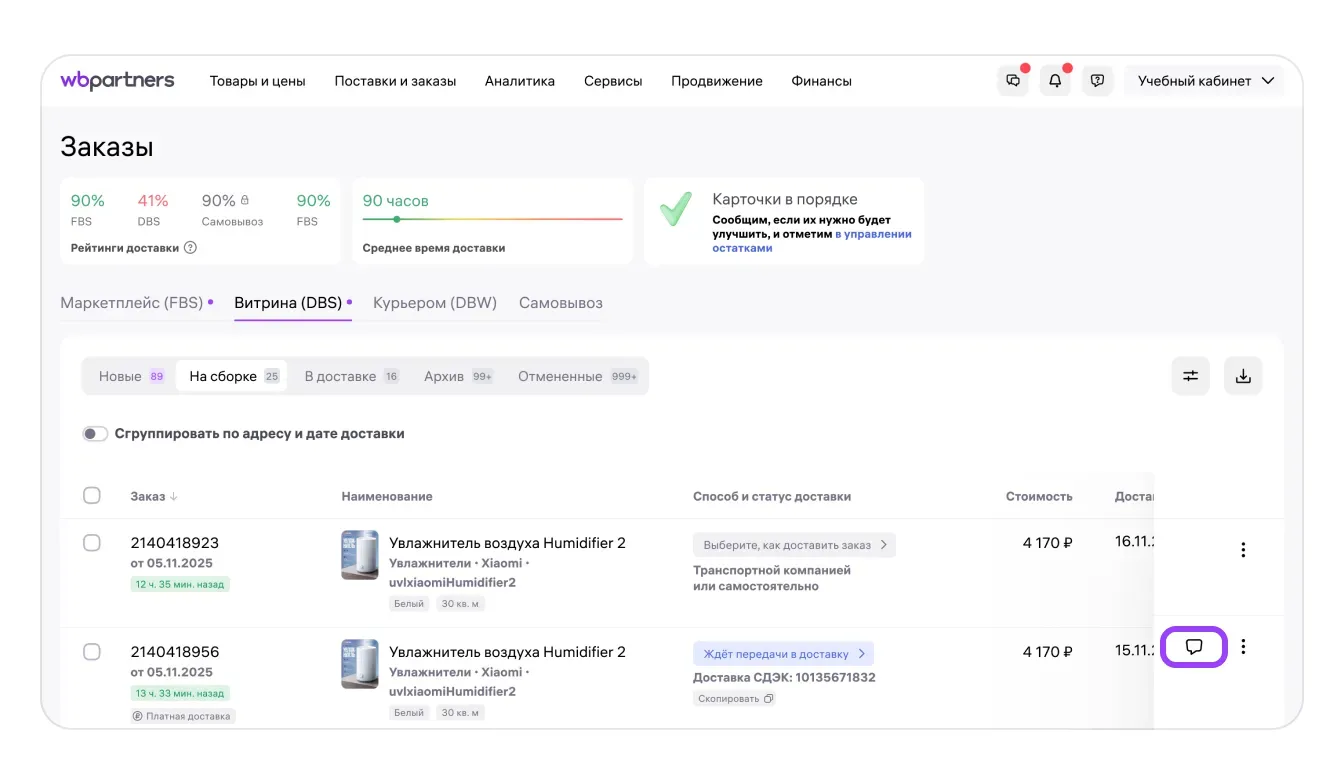The width and height of the screenshot is (1344, 784).
Task: Tick the checkbox for order 2140418956
Action: point(92,651)
